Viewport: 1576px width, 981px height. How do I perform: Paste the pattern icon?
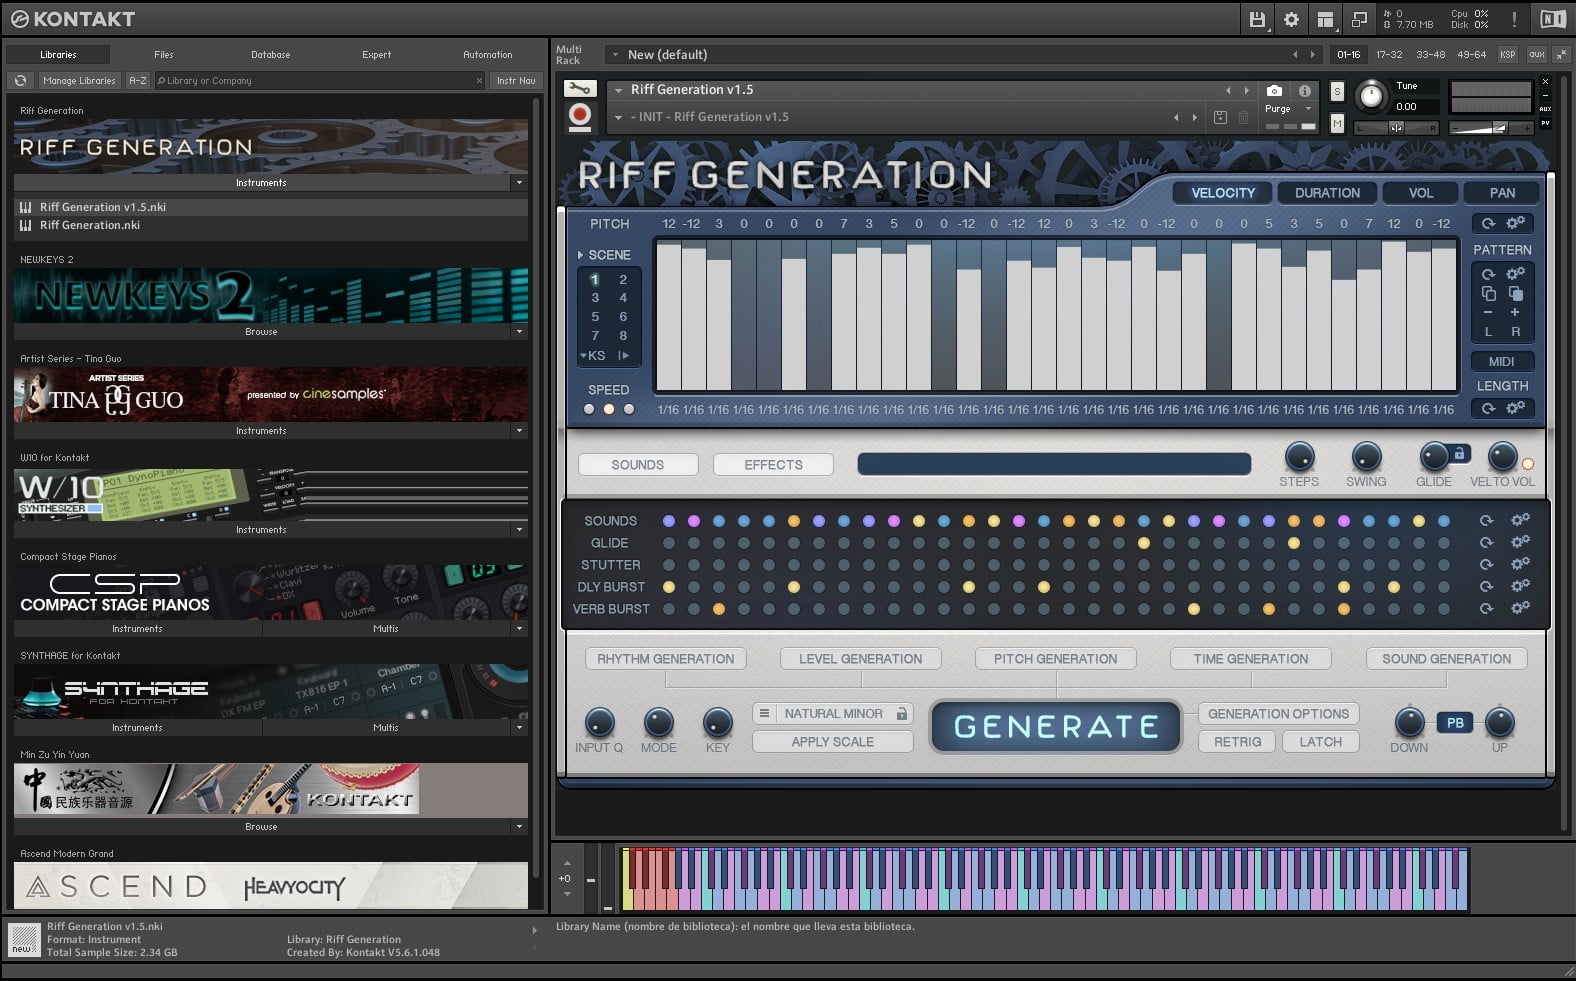[x=1516, y=293]
